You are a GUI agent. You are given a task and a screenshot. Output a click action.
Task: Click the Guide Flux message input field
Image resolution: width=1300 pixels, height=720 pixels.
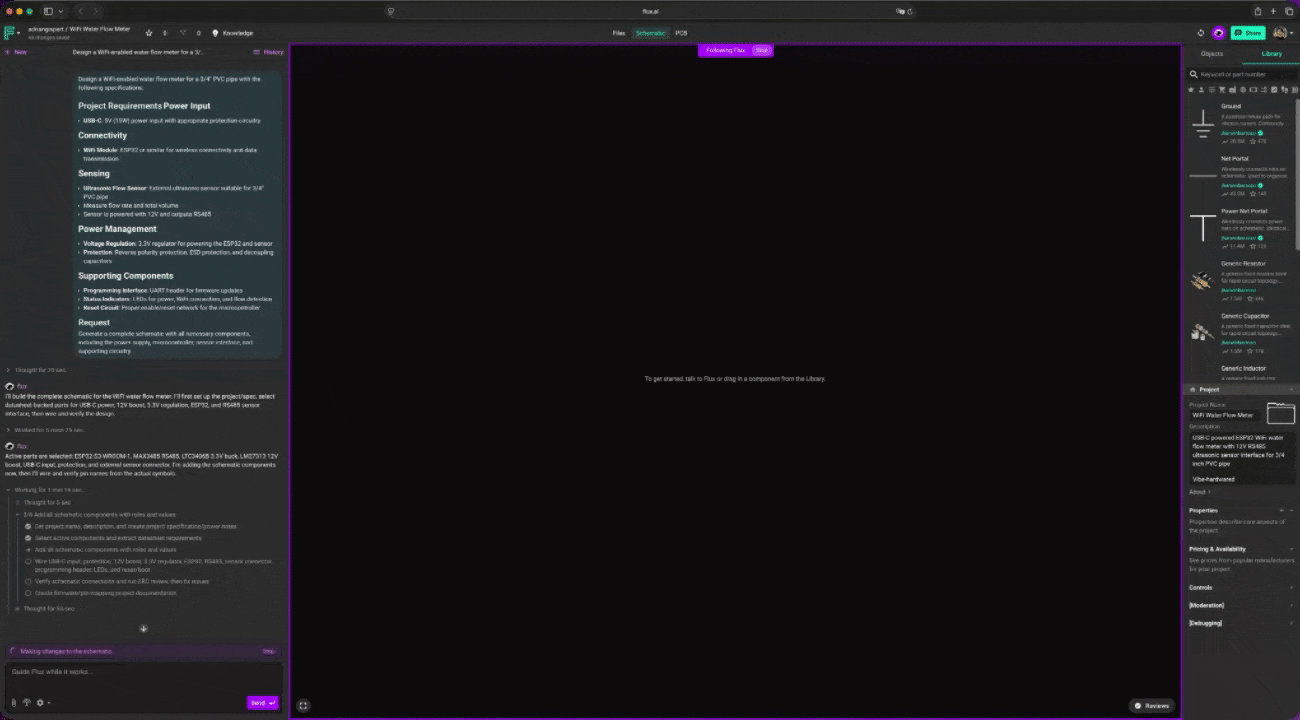point(143,672)
